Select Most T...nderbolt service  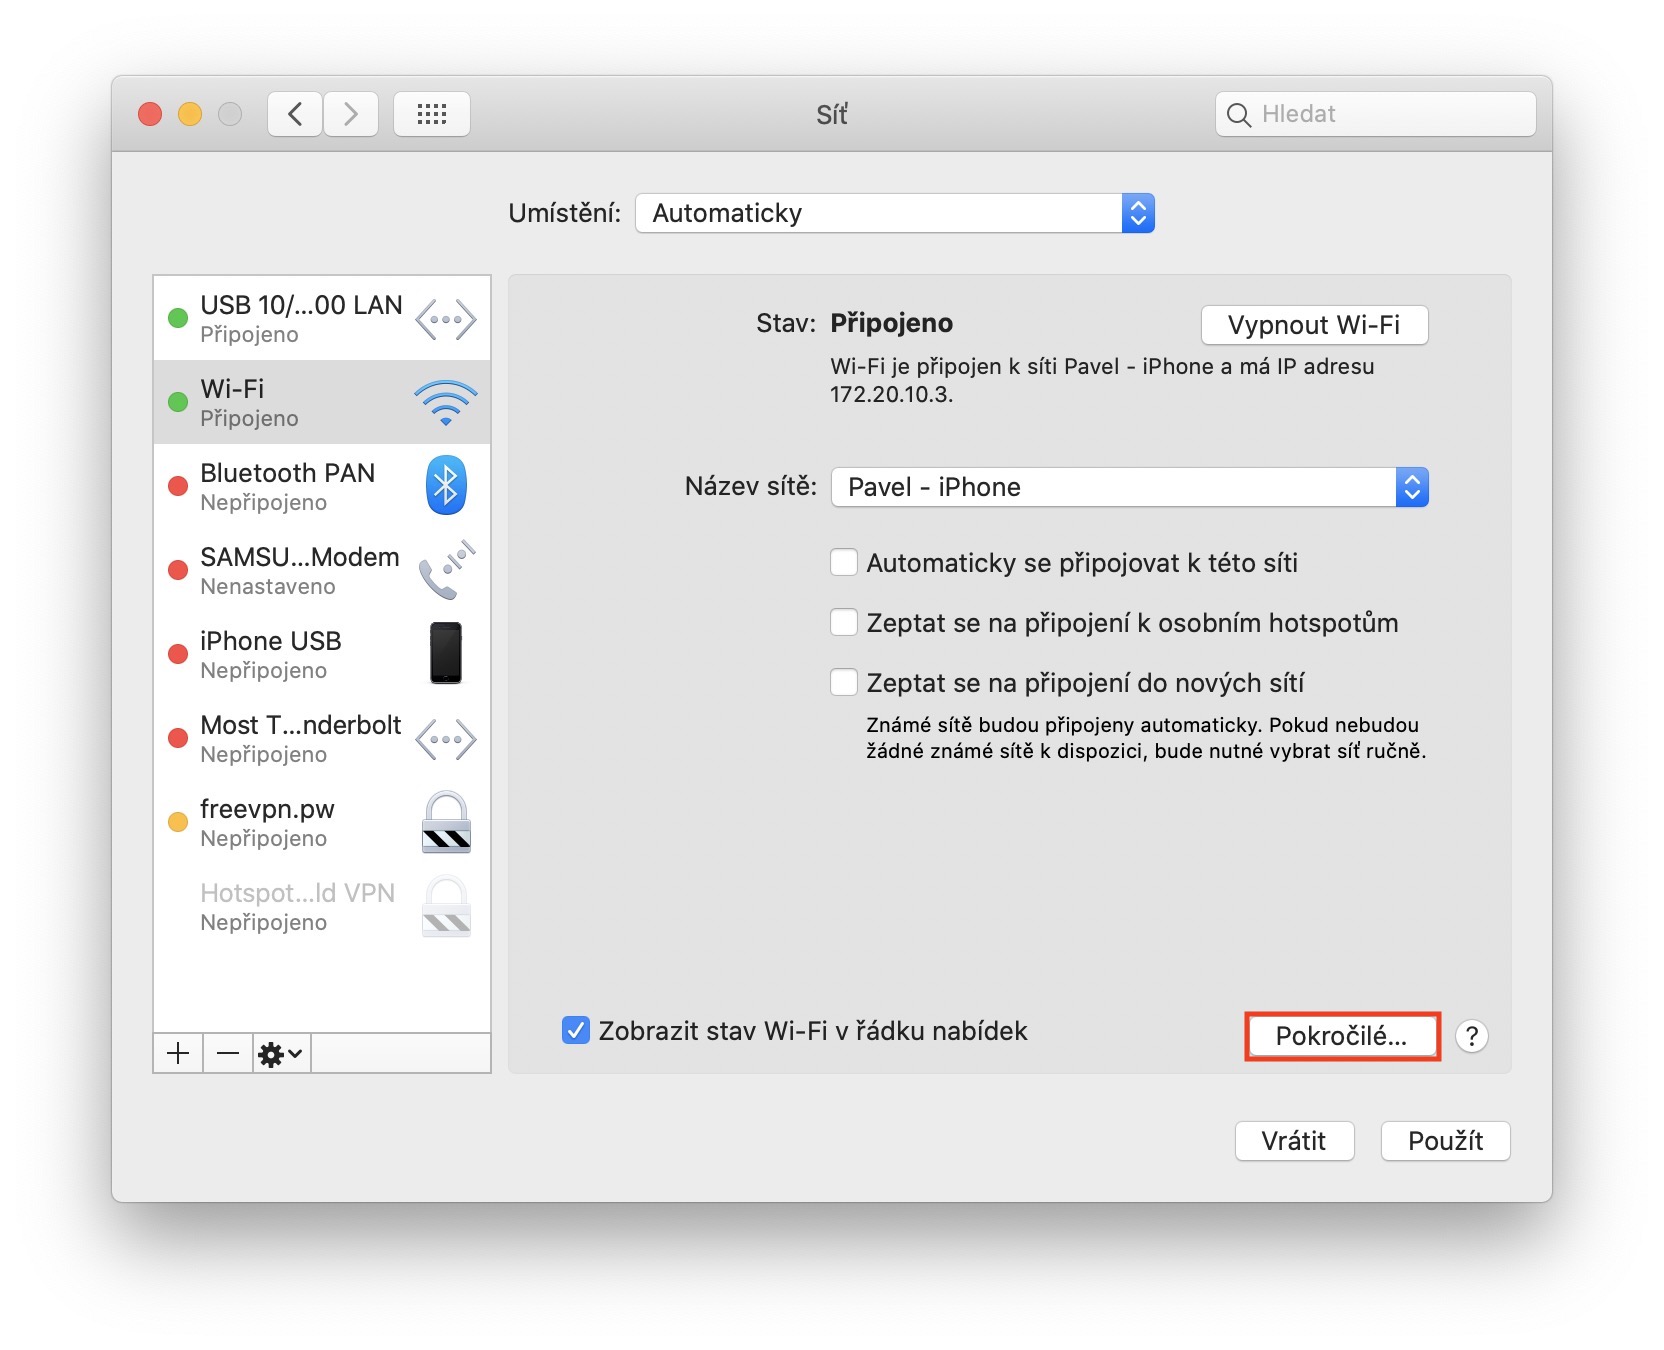[322, 738]
